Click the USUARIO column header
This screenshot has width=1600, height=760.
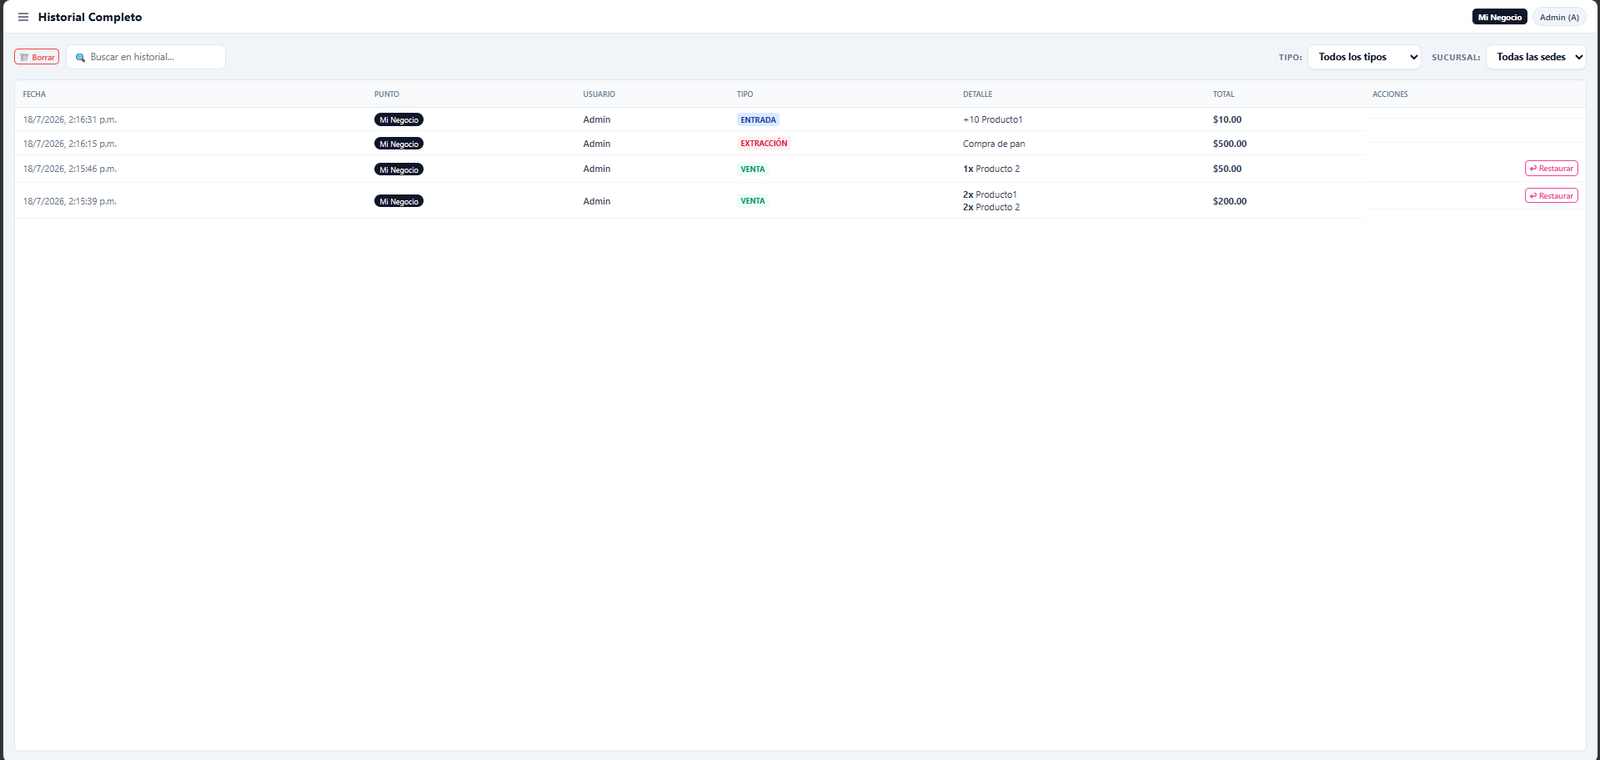click(599, 94)
